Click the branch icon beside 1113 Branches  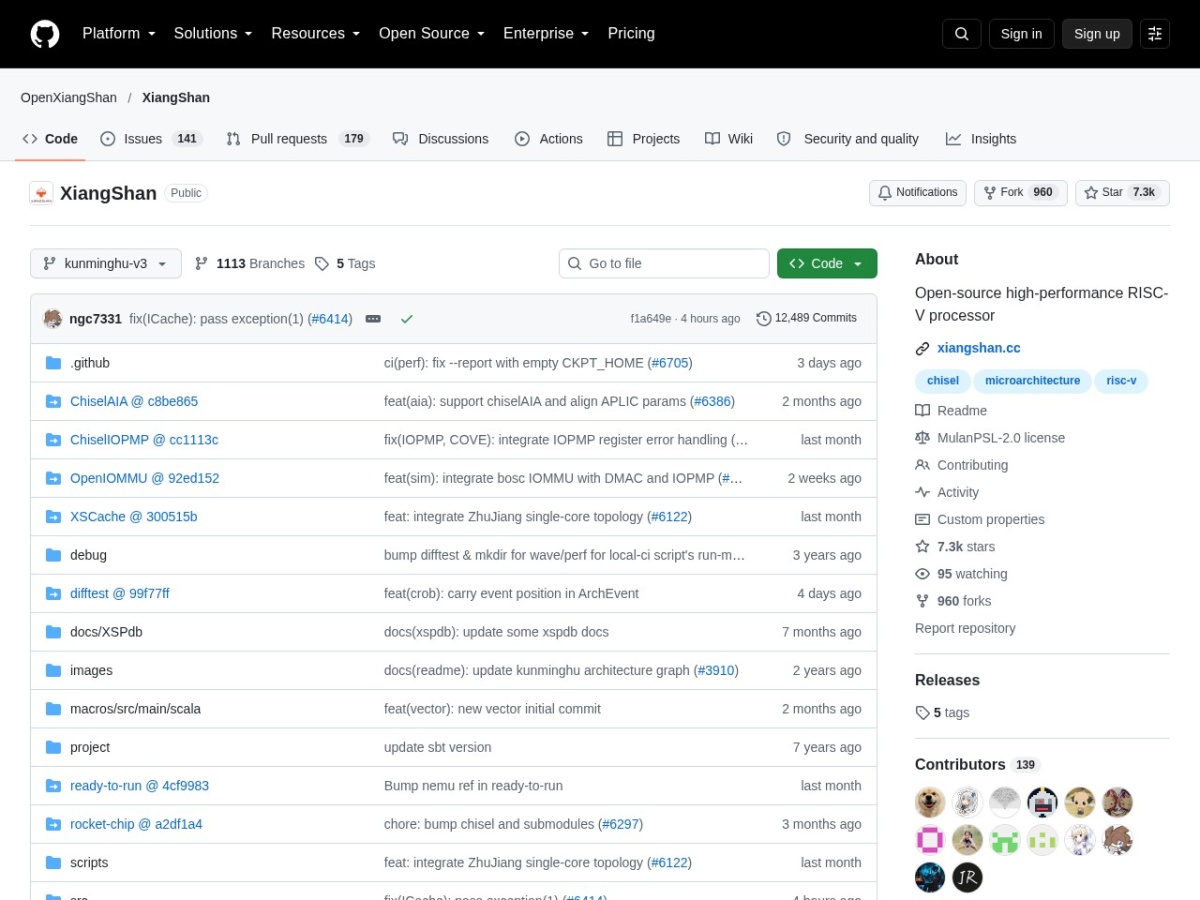pos(201,264)
